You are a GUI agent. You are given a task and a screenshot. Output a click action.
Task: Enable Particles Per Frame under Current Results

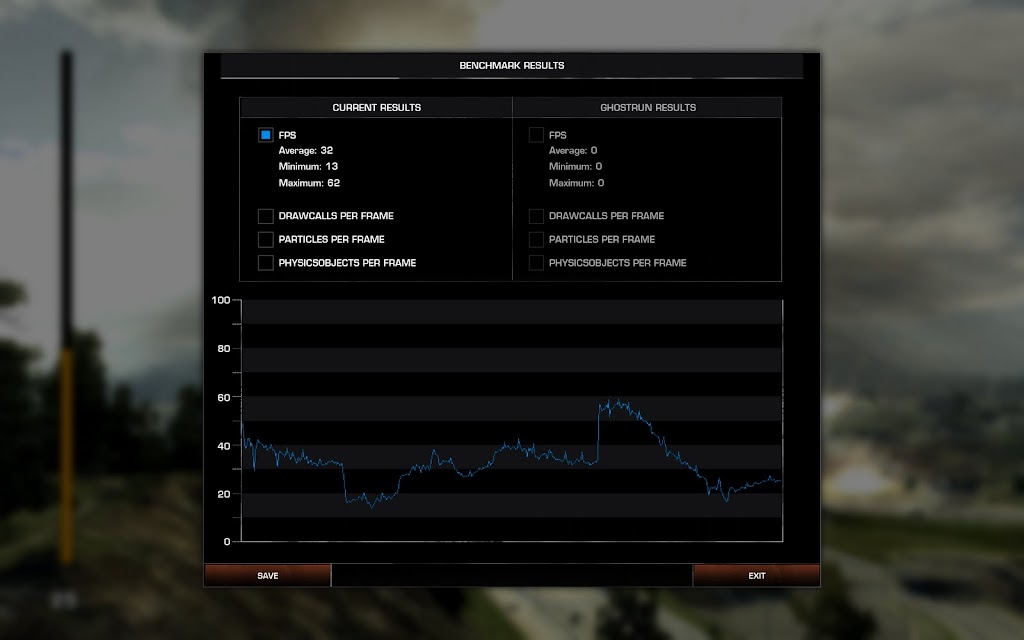click(x=265, y=240)
